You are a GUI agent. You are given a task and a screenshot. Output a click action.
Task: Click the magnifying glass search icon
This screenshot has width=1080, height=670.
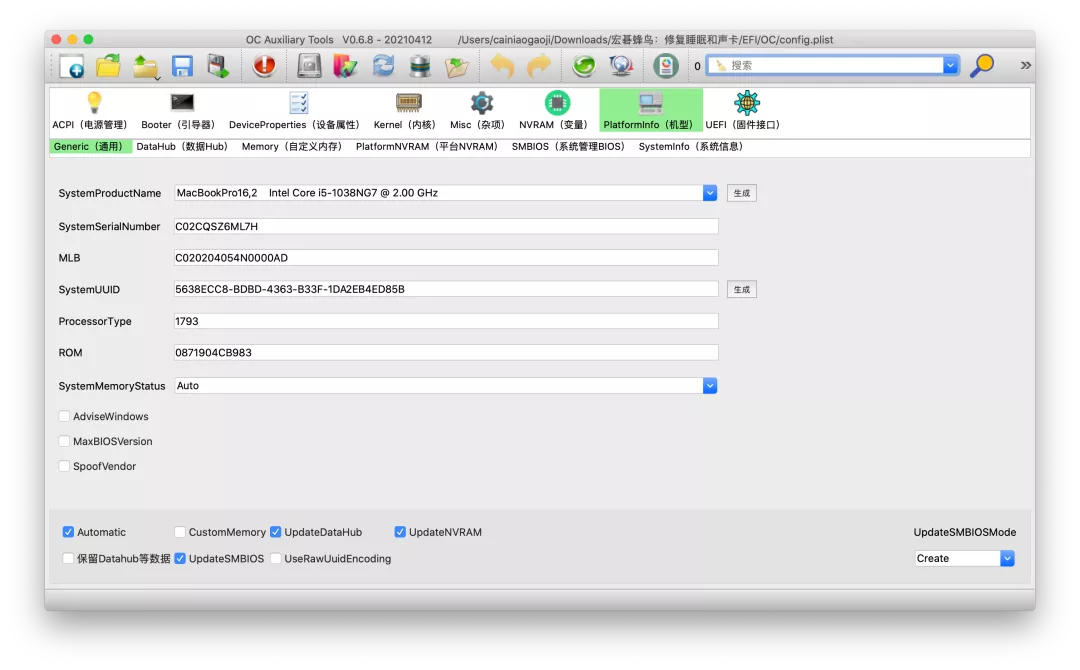[x=982, y=66]
